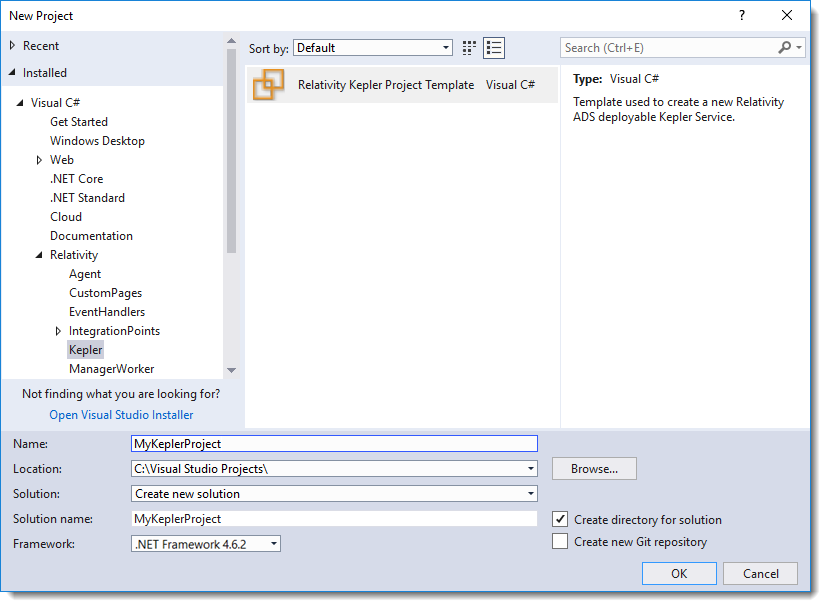This screenshot has width=826, height=607.
Task: Click into the Solution name field
Action: tap(334, 518)
